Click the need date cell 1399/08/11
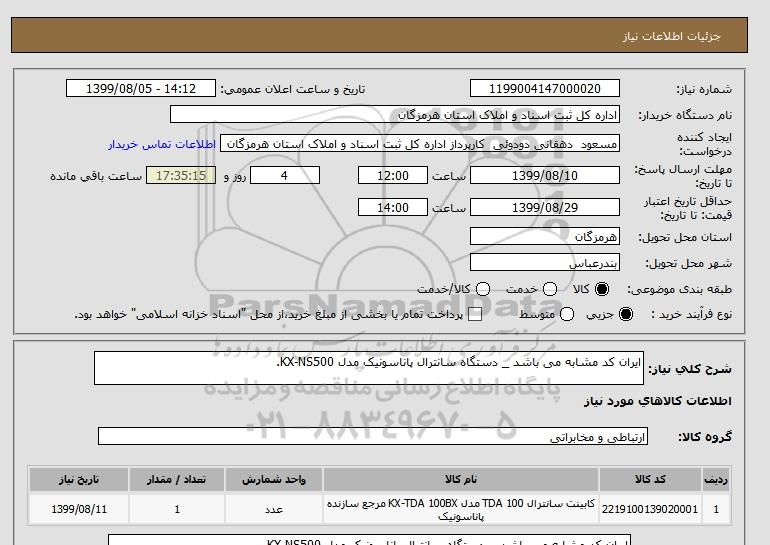Image resolution: width=770 pixels, height=545 pixels. (79, 509)
